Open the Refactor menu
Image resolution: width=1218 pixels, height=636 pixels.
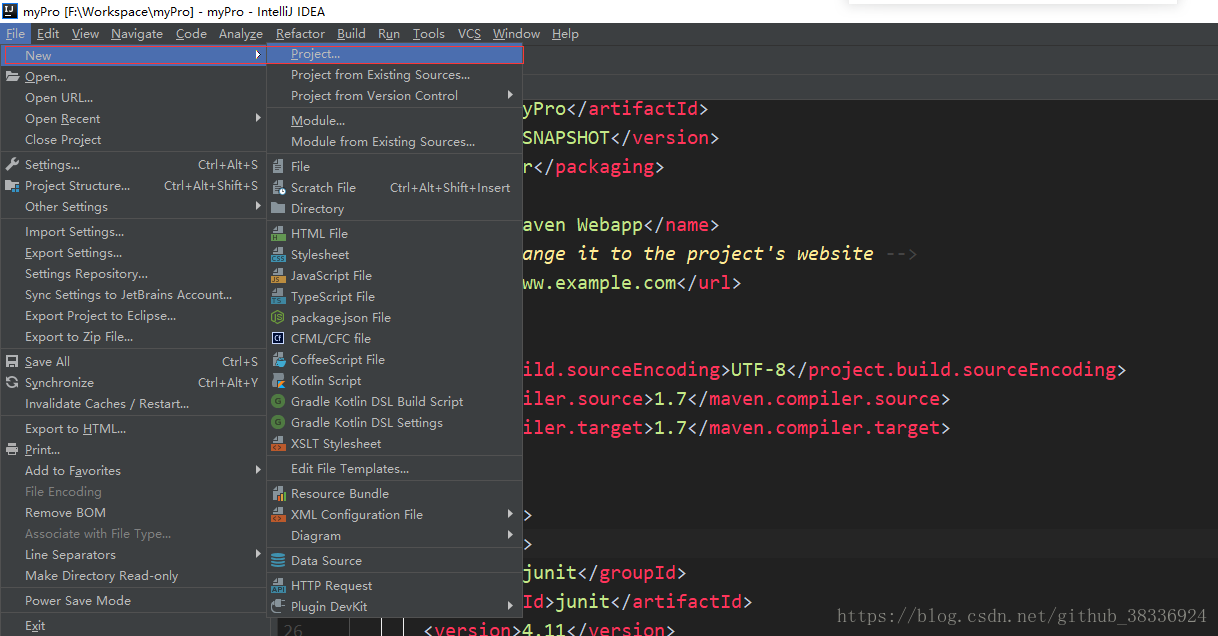tap(300, 33)
